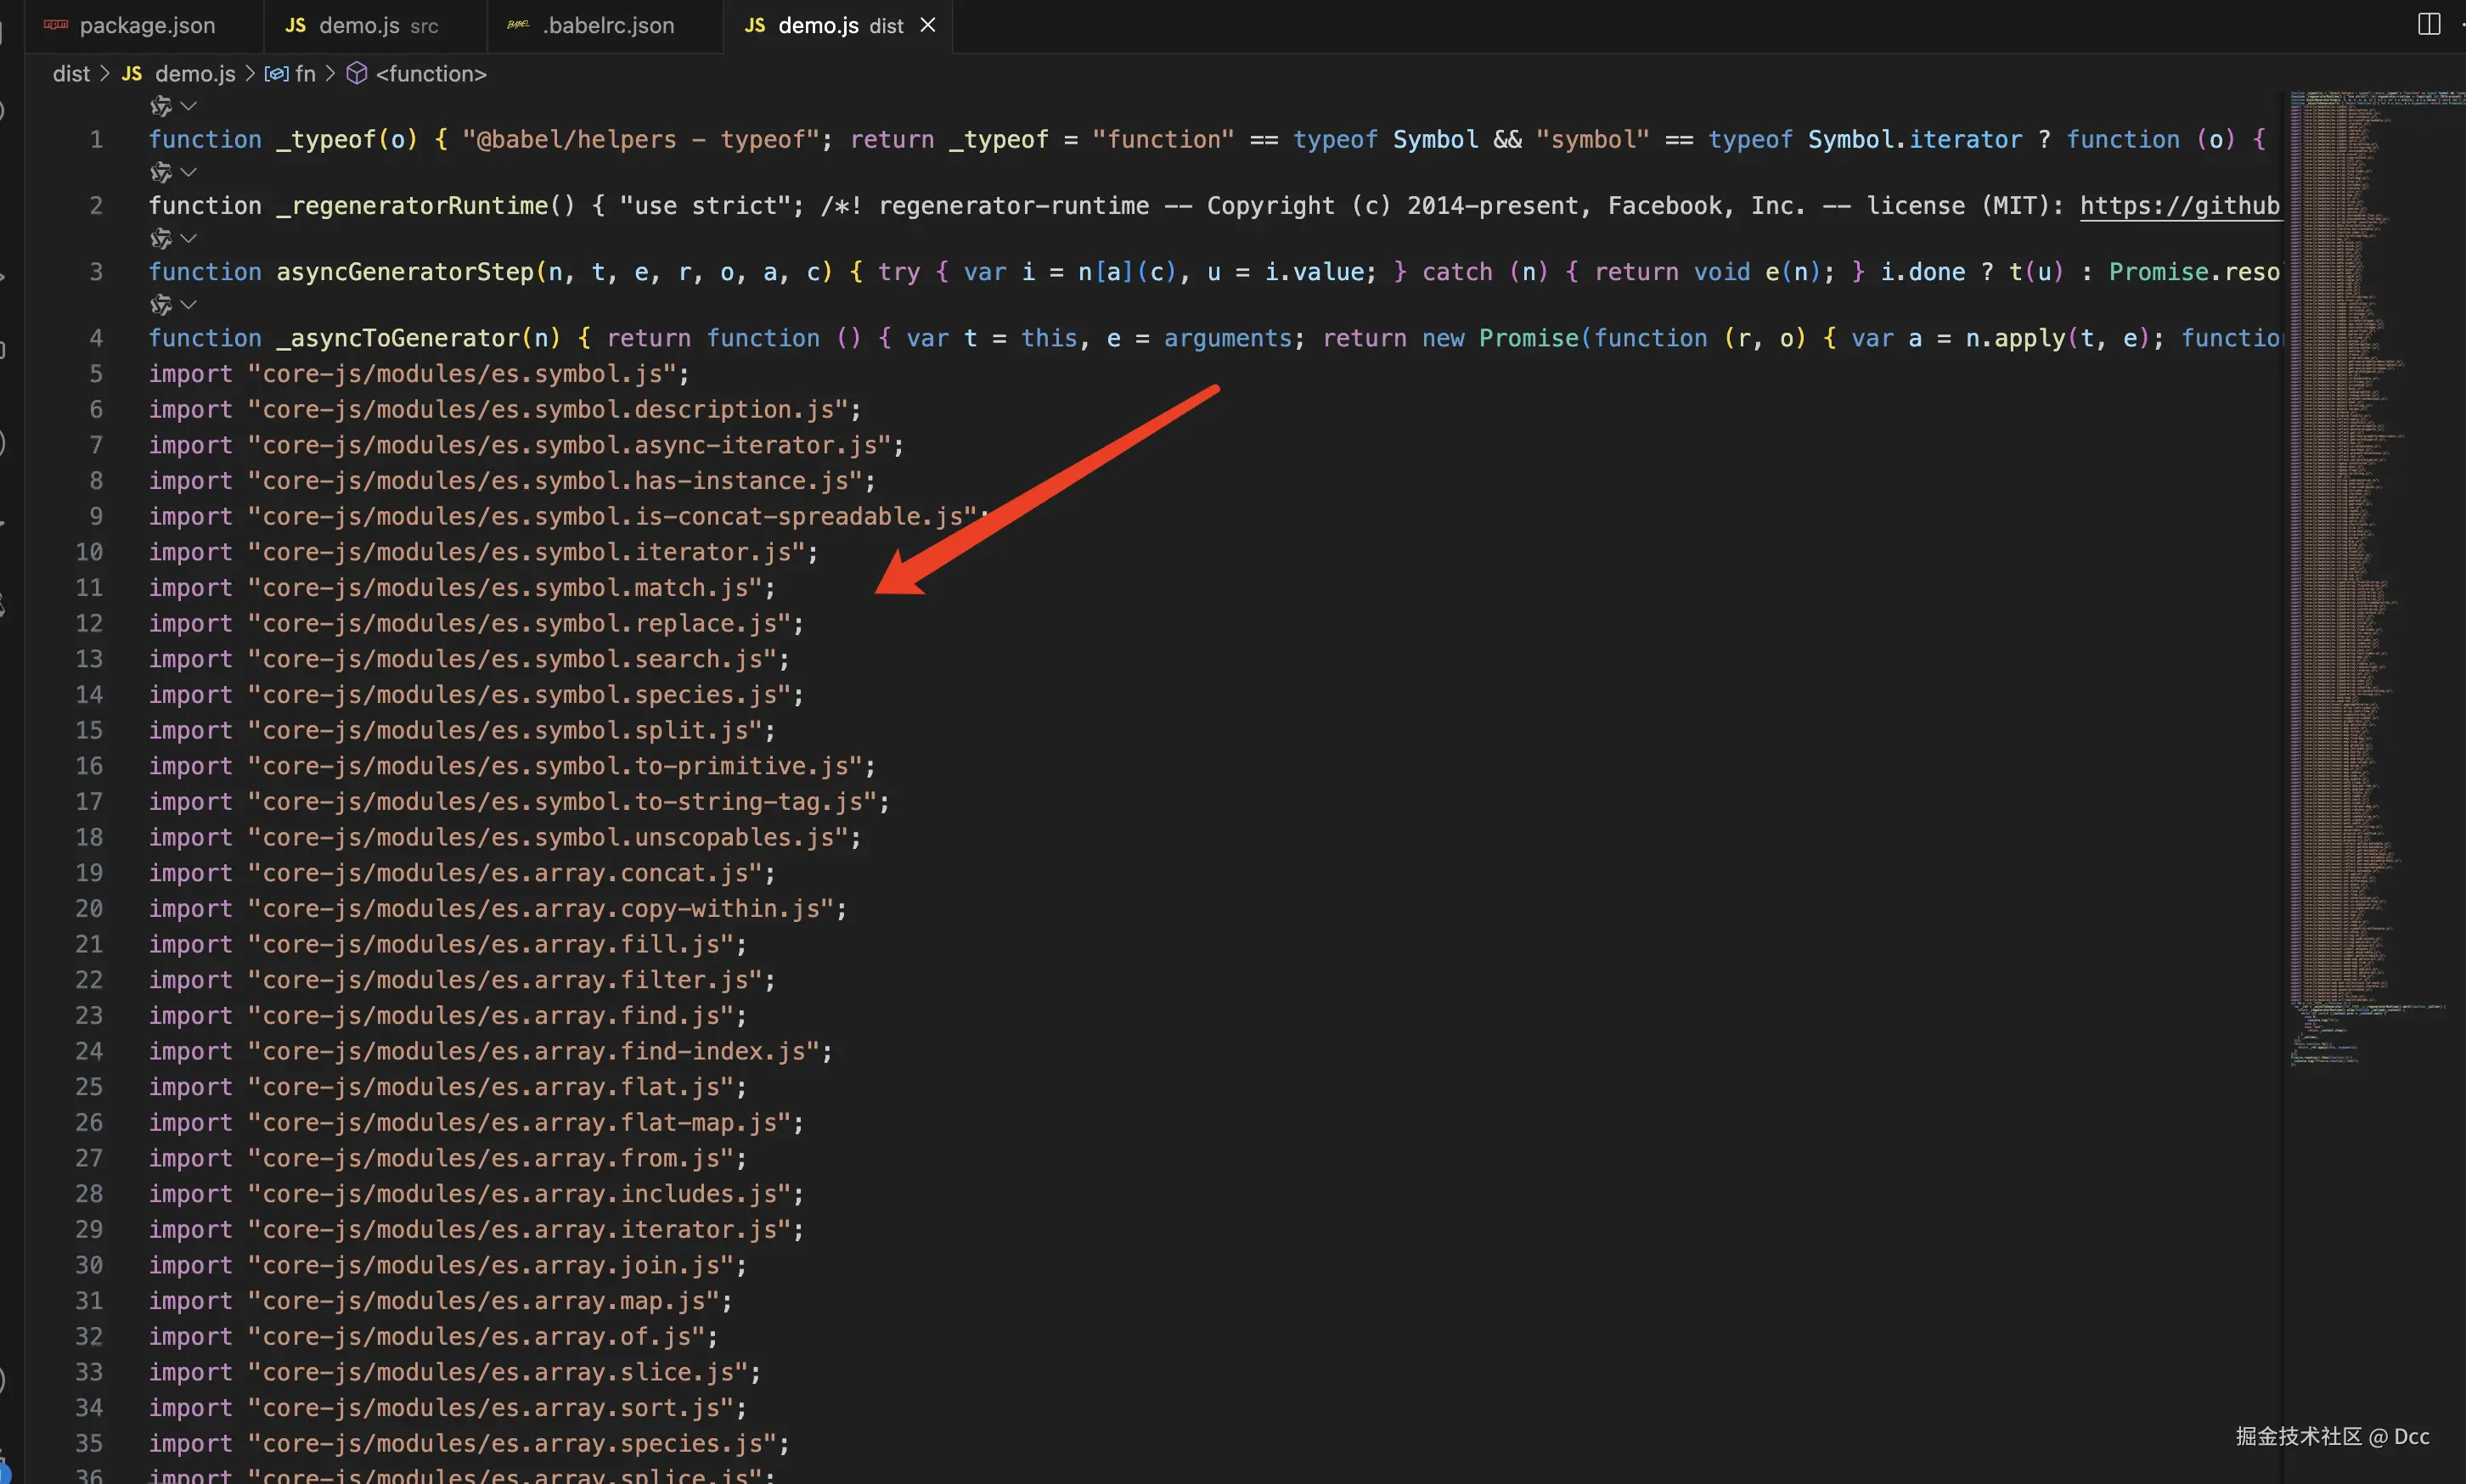Screen dimensions: 2466x1484
Task: Close the demo.js dist tab
Action: [928, 25]
